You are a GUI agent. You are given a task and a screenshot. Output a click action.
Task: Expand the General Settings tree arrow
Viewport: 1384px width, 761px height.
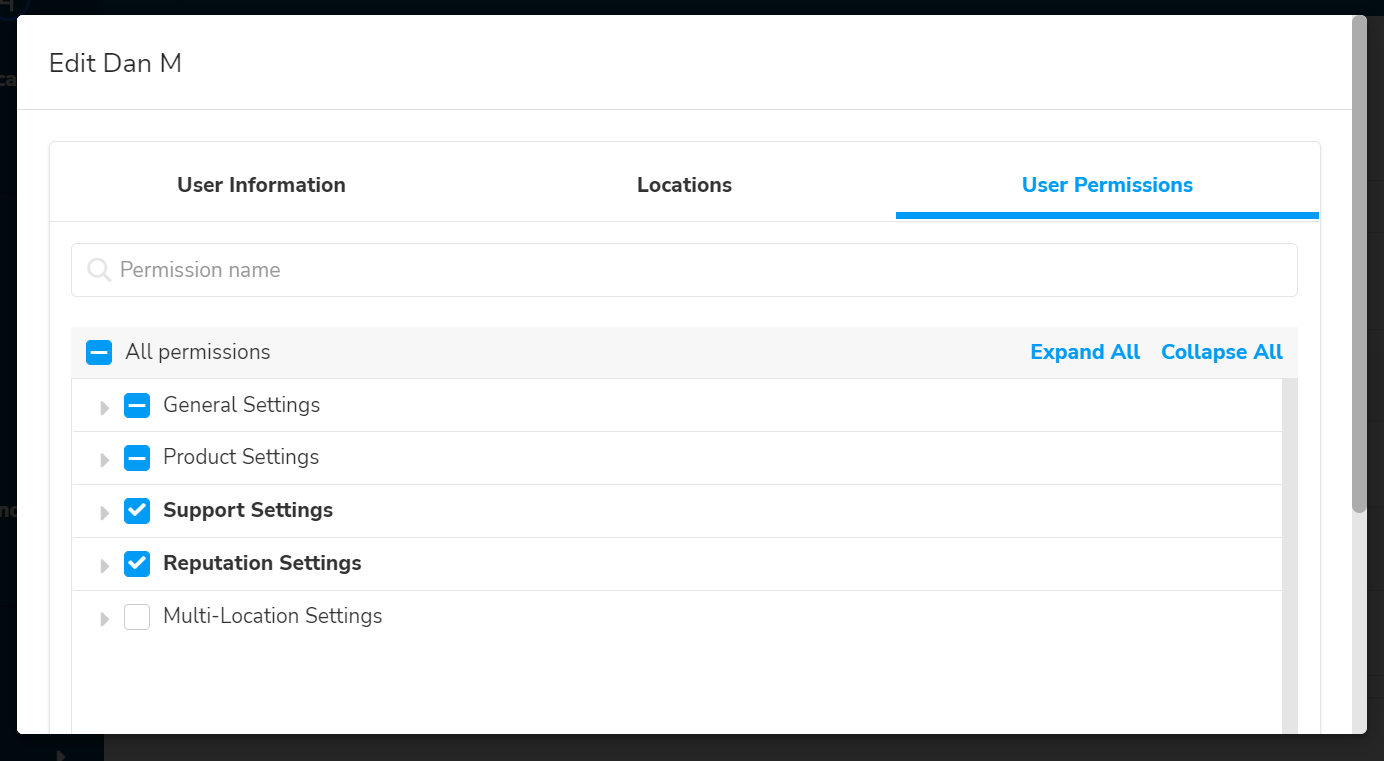[x=105, y=407]
